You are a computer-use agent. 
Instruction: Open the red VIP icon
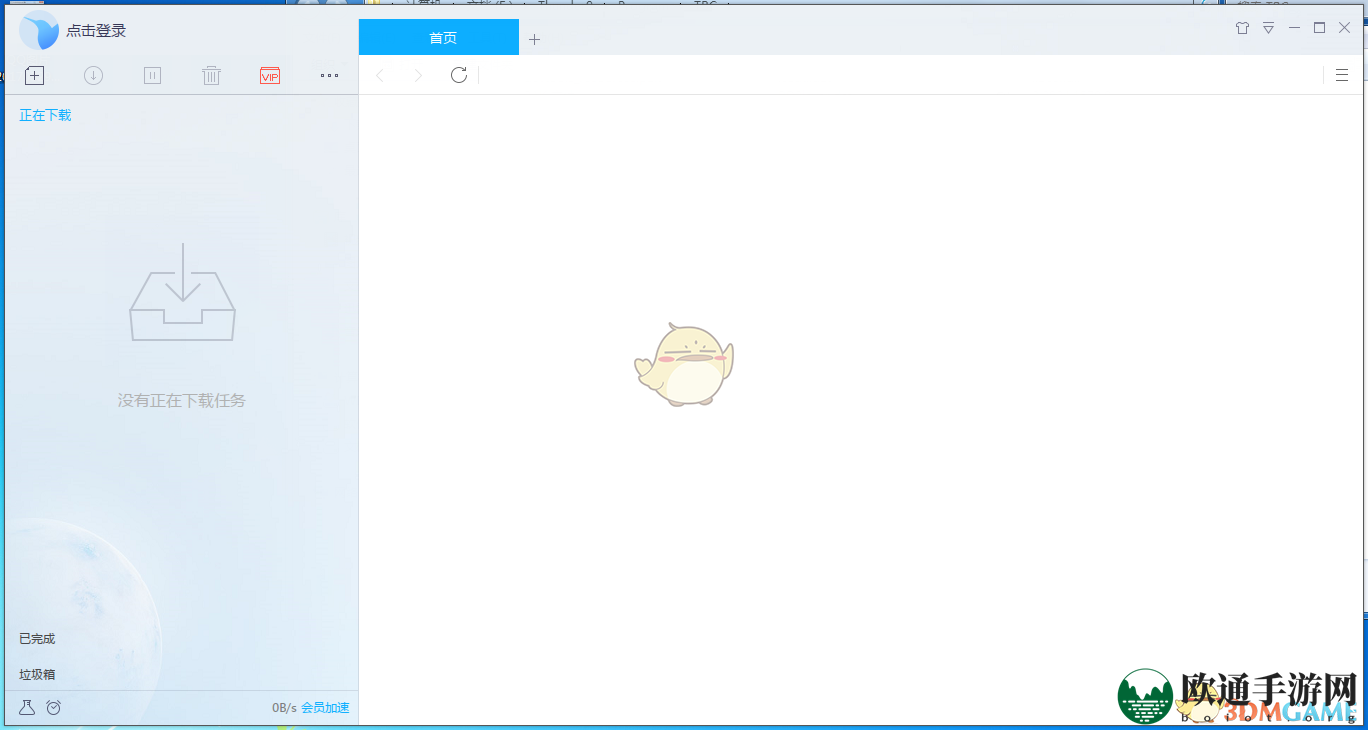click(270, 75)
